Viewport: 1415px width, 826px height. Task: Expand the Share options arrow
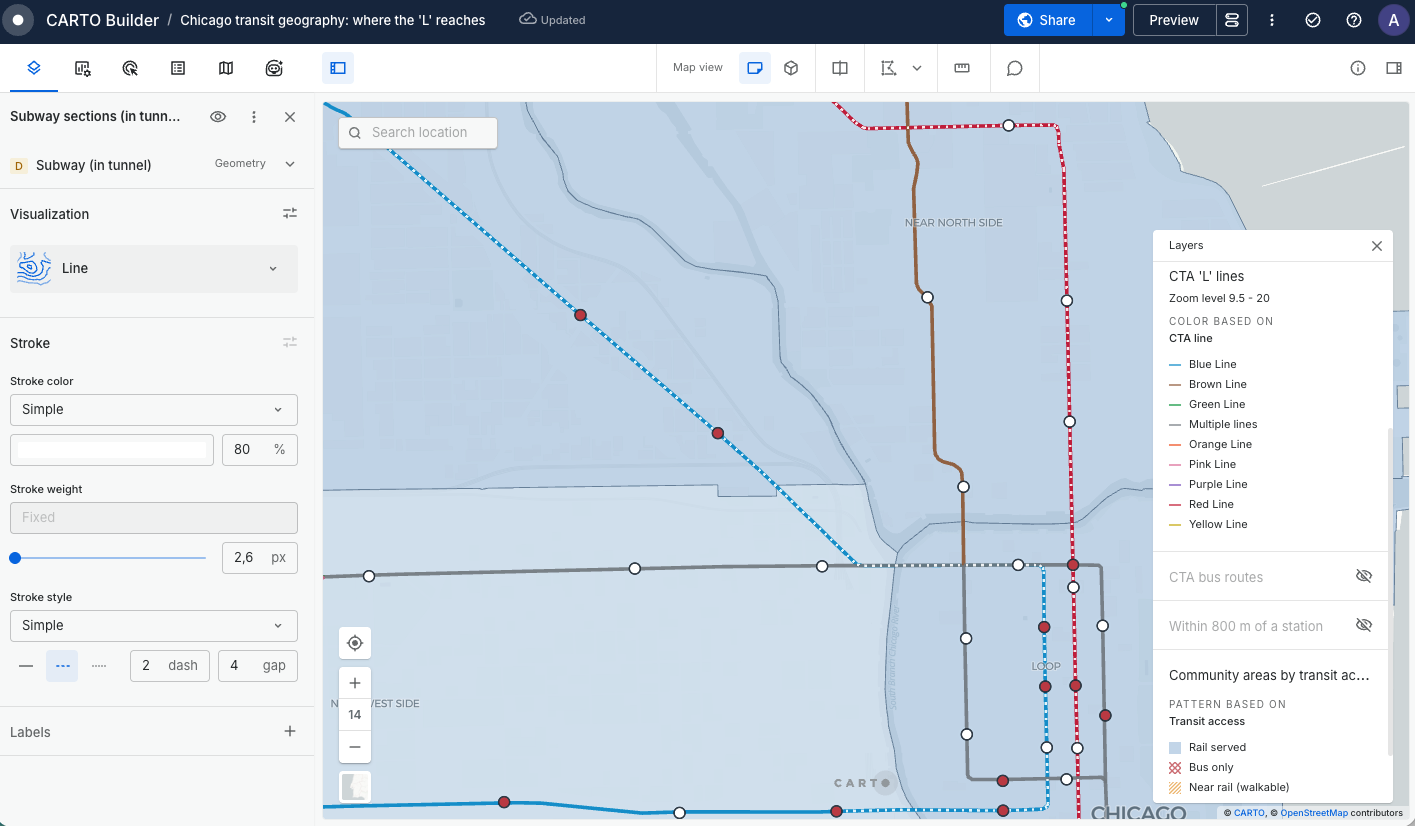[x=1109, y=20]
